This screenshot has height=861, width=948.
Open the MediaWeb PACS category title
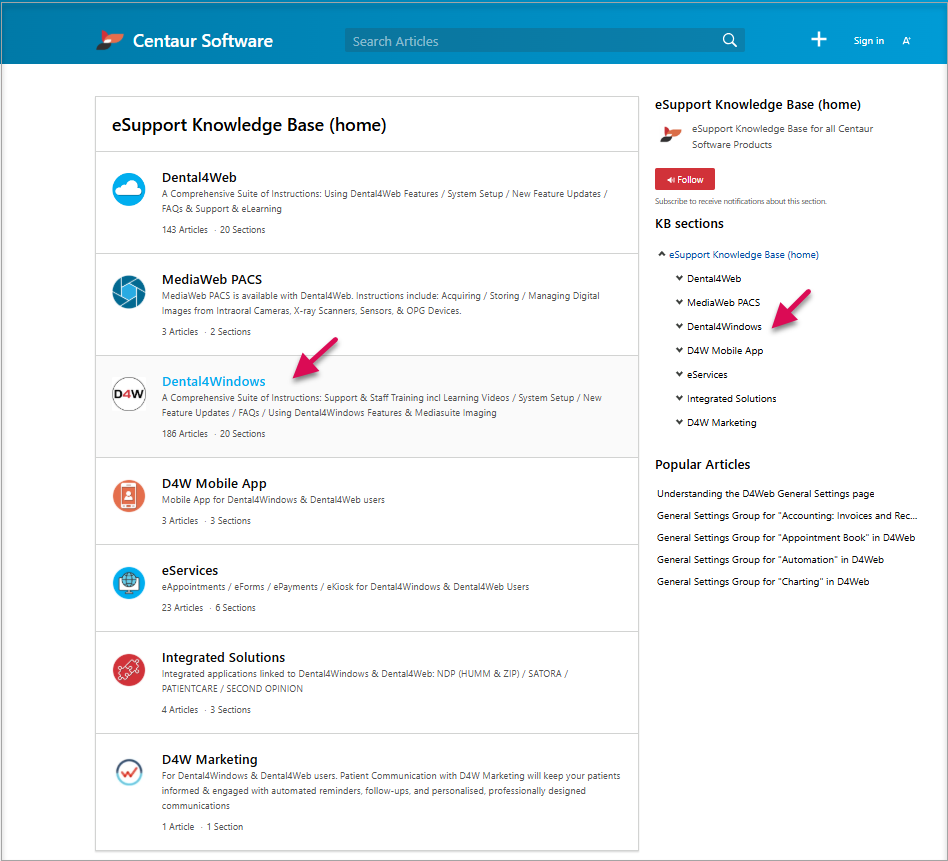pyautogui.click(x=212, y=280)
